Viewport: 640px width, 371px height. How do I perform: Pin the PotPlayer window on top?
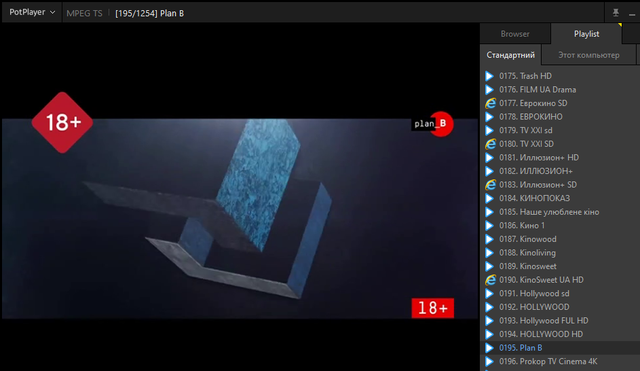tap(616, 13)
